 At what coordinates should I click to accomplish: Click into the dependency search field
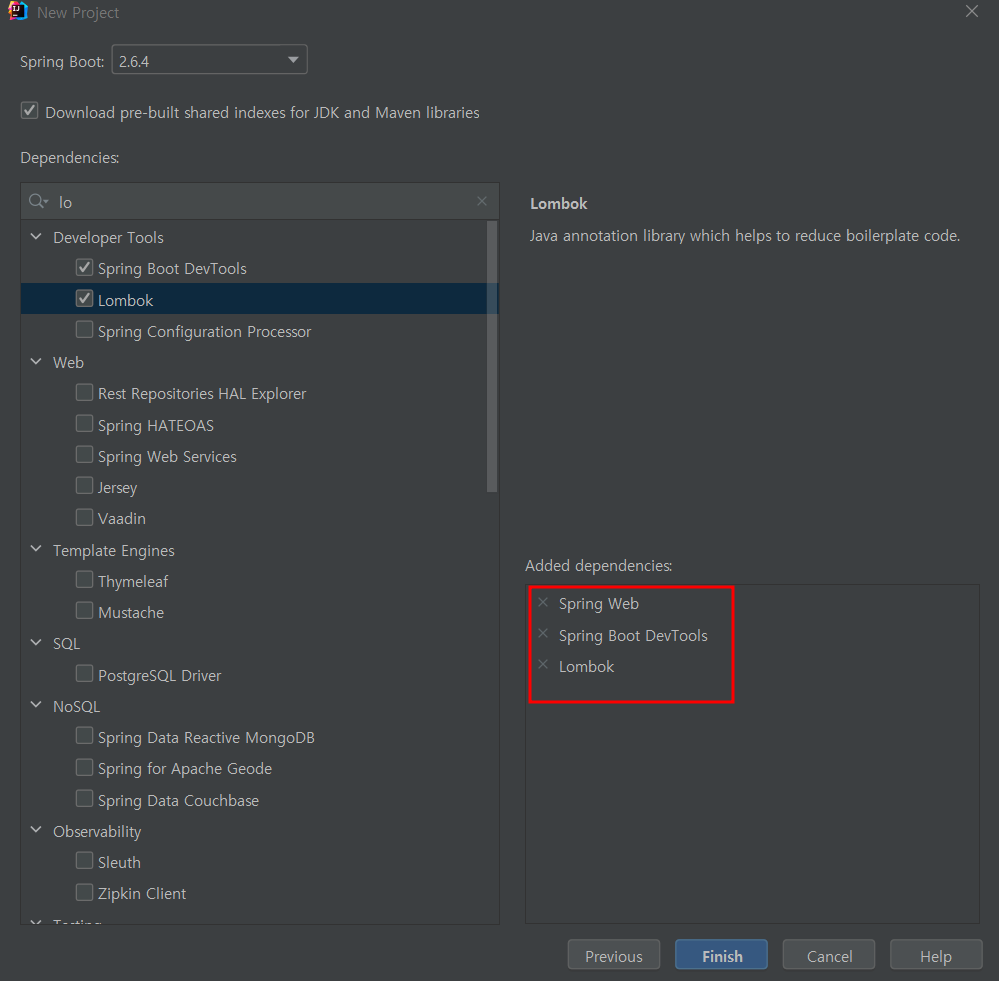[x=260, y=201]
